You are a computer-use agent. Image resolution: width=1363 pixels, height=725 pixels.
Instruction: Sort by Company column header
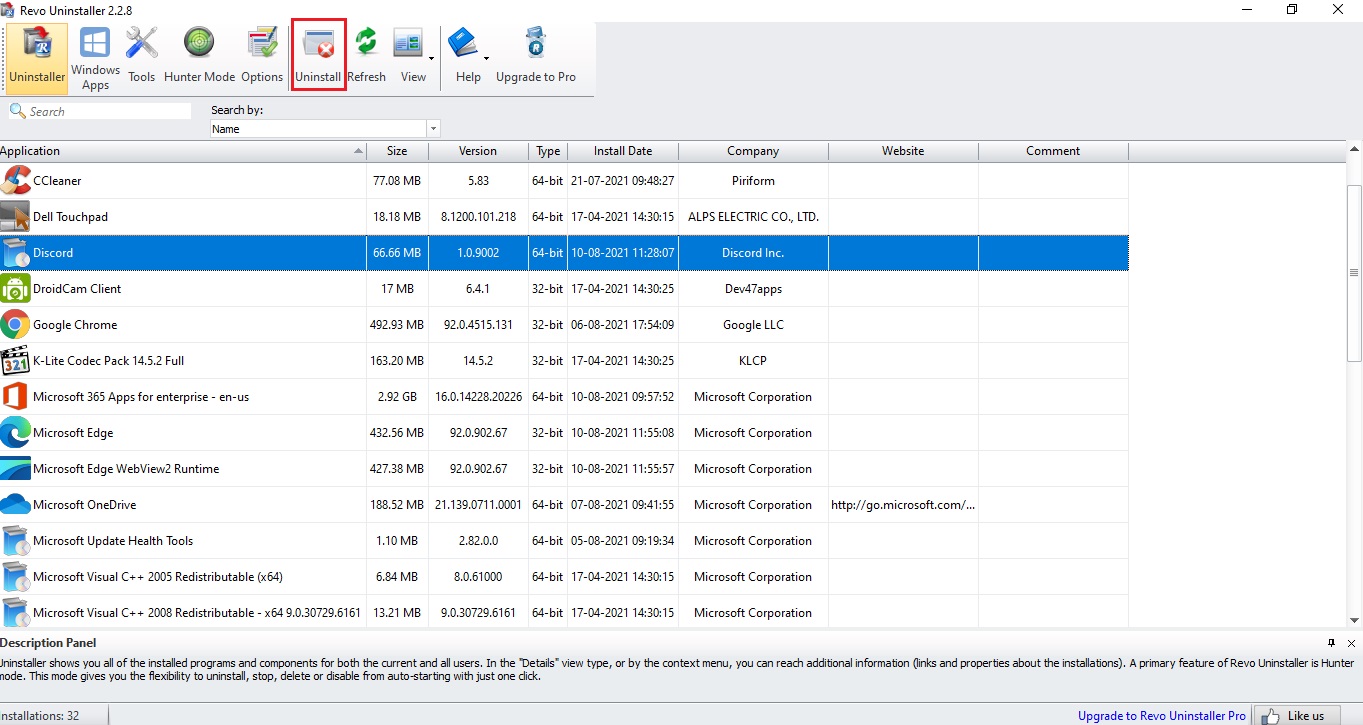753,151
